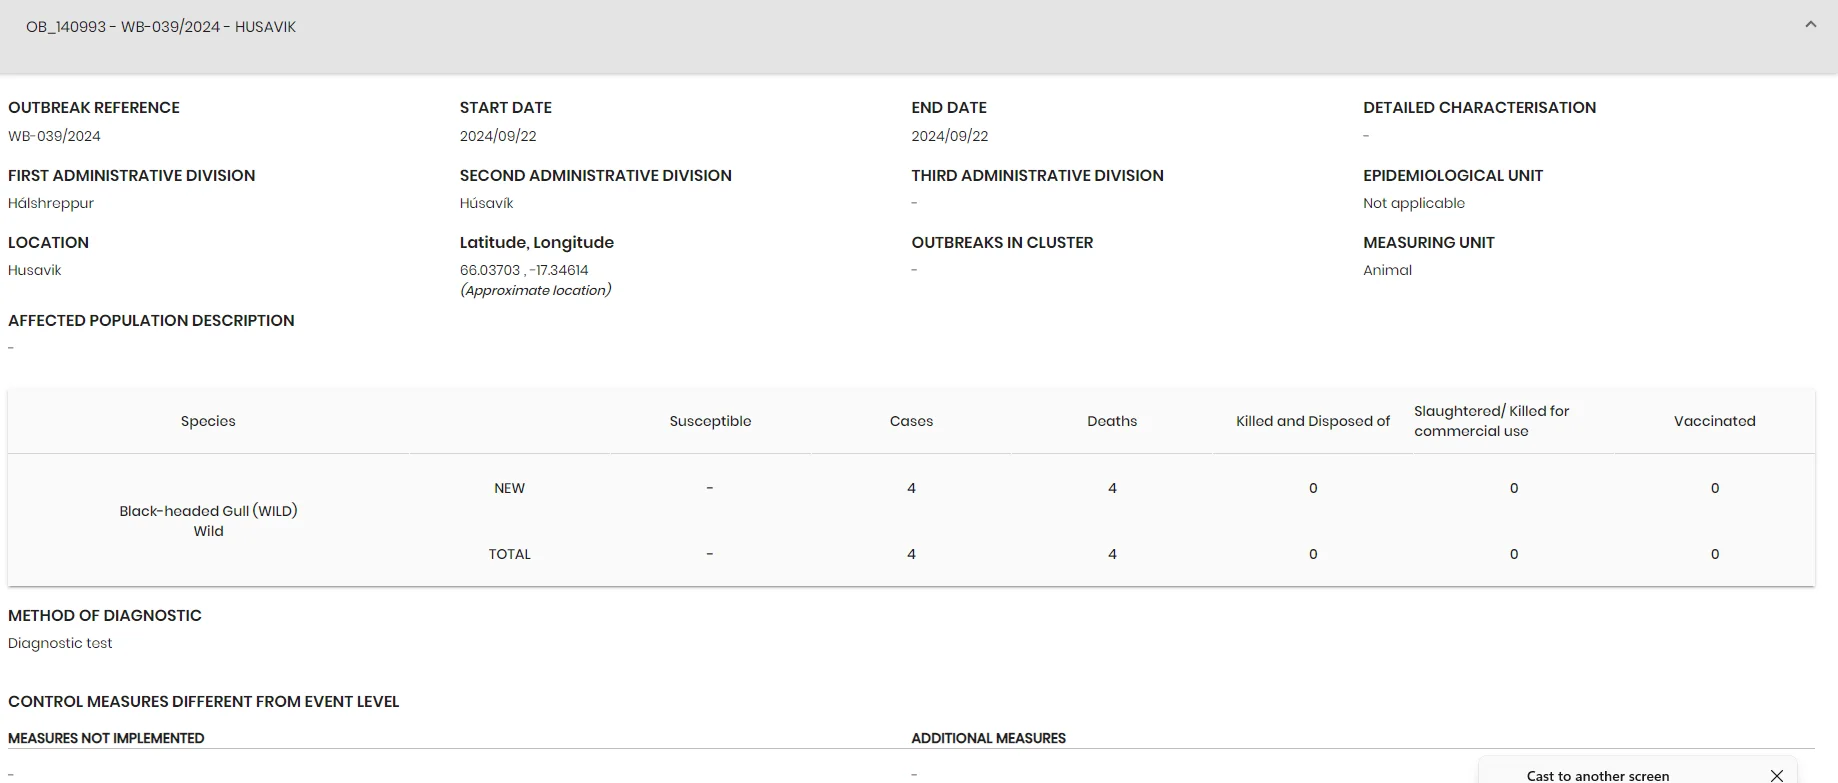Click the MEASURES NOT IMPLEMENTED label
Viewport: 1838px width, 783px height.
pos(106,738)
